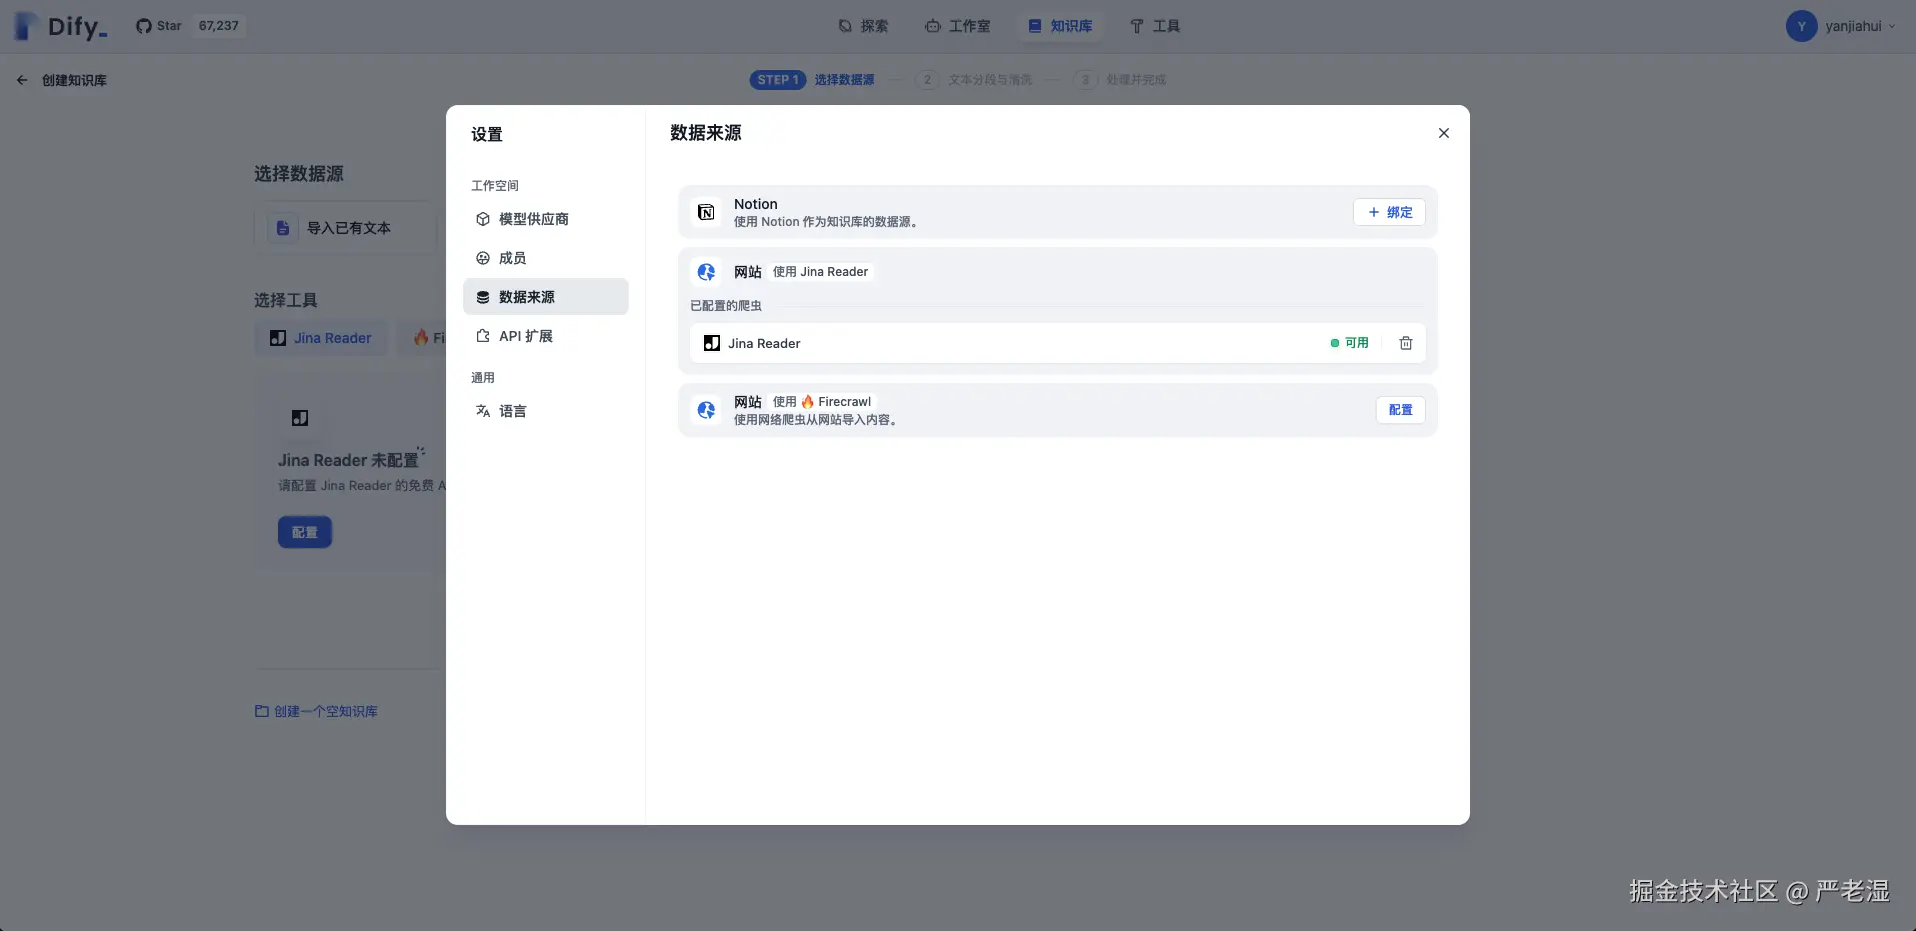Go to 探索 tab

pos(863,26)
